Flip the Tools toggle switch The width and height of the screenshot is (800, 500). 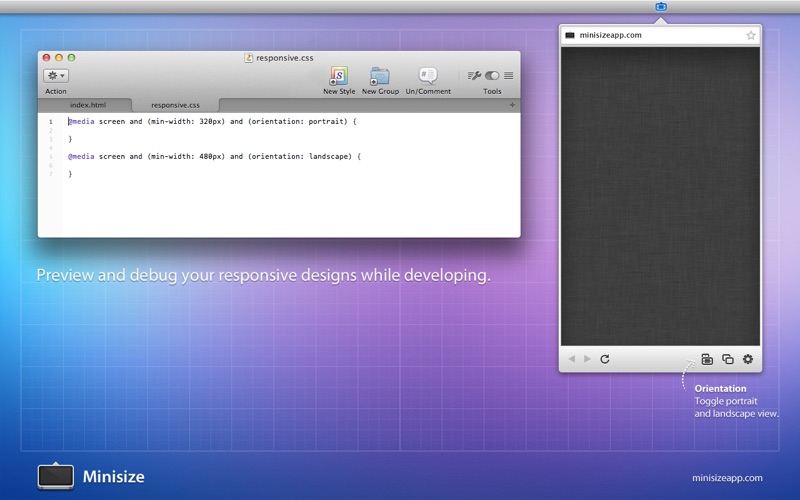click(x=492, y=76)
